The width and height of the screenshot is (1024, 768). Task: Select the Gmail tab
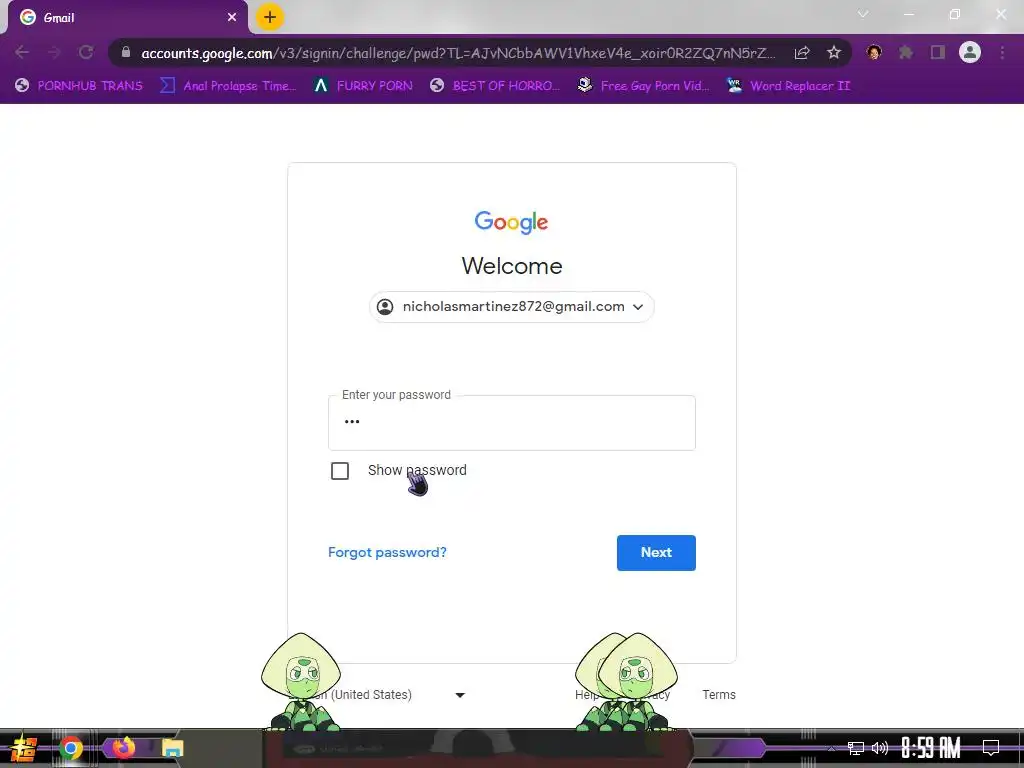tap(127, 18)
